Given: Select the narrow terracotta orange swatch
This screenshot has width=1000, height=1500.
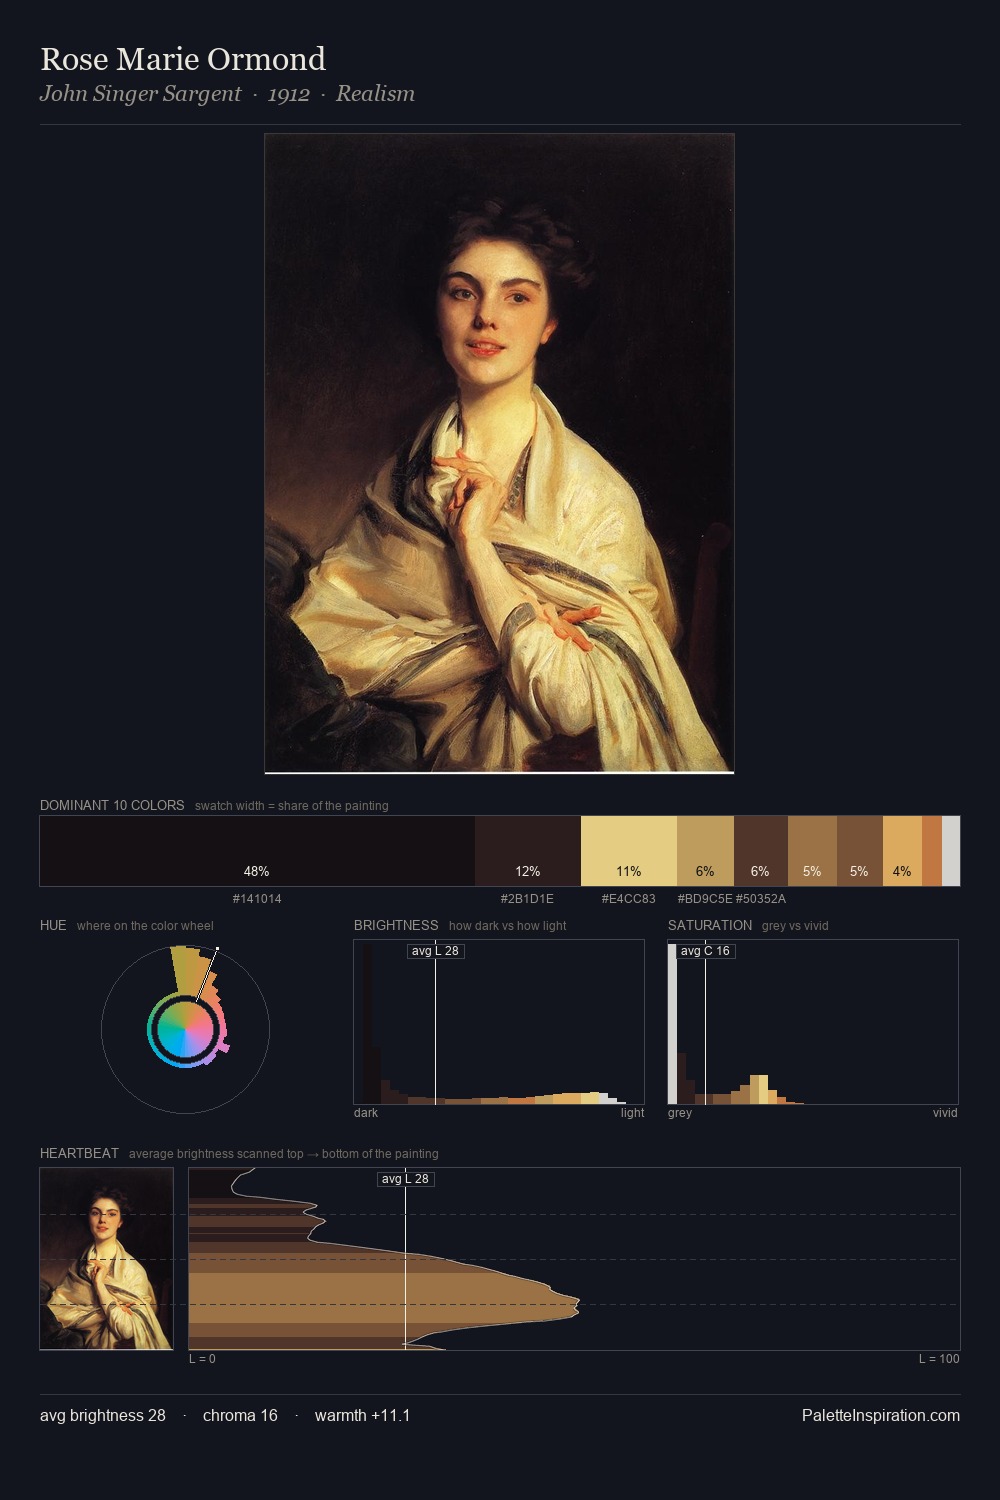Looking at the screenshot, I should tap(932, 851).
